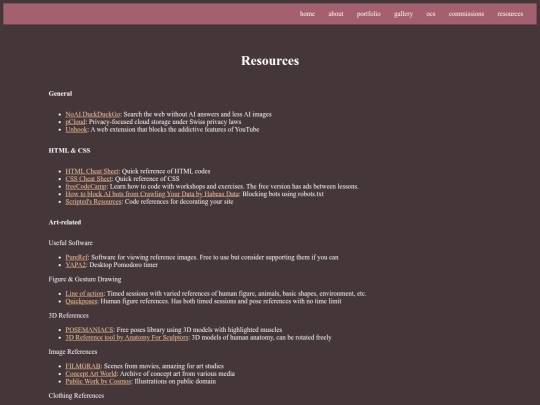Click text 'Quick reference of HTML codes'

pyautogui.click(x=166, y=171)
